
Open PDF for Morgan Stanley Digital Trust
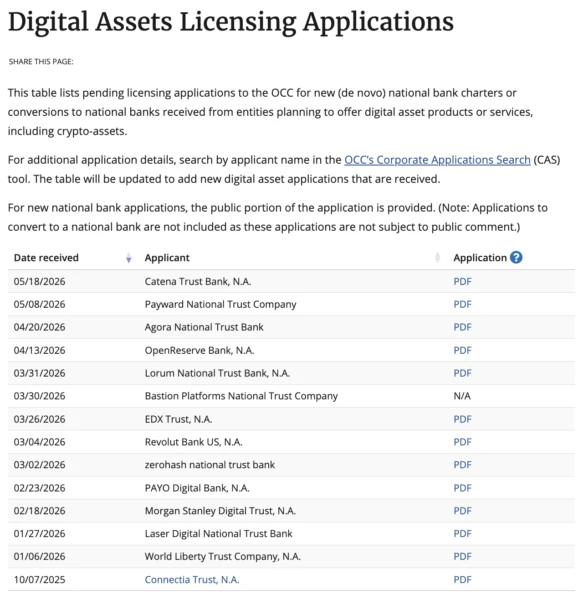click(462, 511)
